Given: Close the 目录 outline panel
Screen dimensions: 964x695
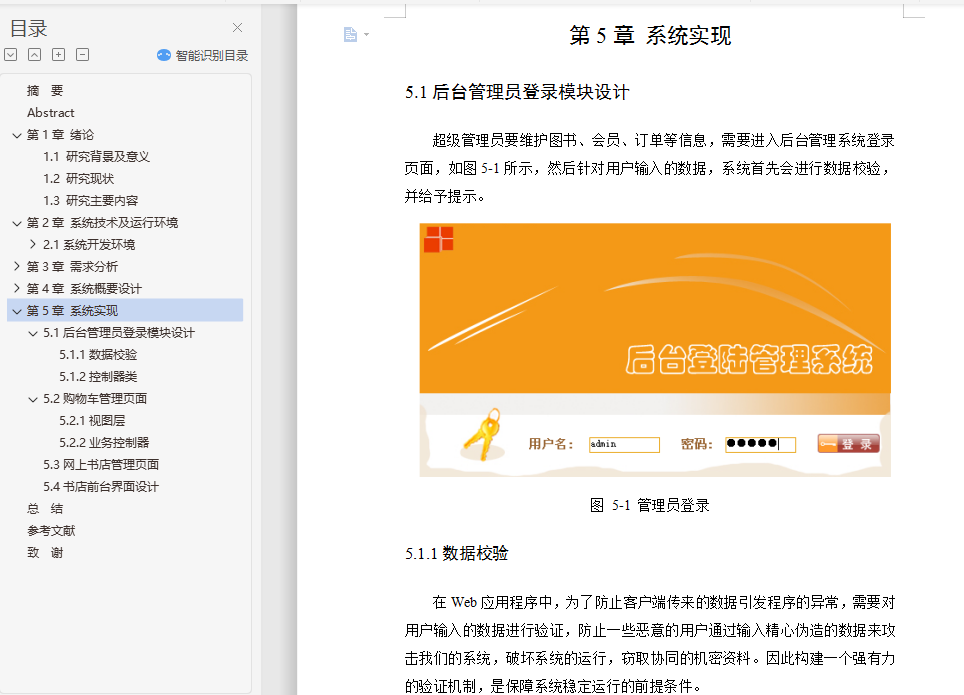Looking at the screenshot, I should (237, 28).
